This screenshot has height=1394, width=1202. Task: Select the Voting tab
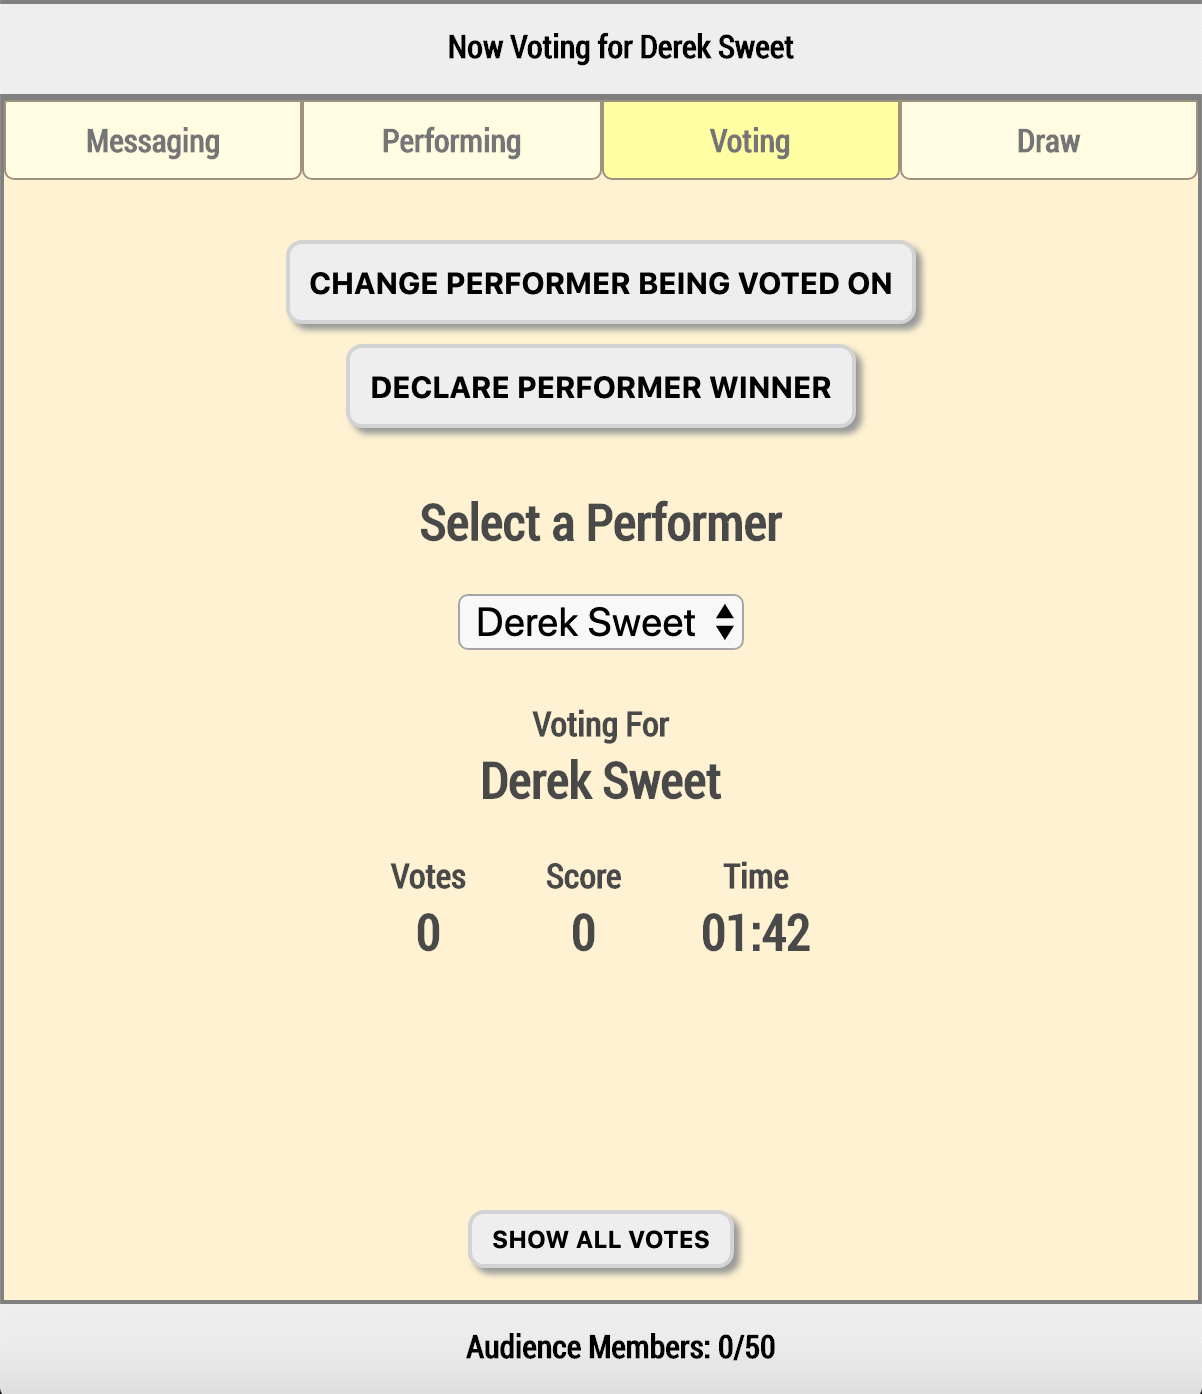pyautogui.click(x=750, y=140)
